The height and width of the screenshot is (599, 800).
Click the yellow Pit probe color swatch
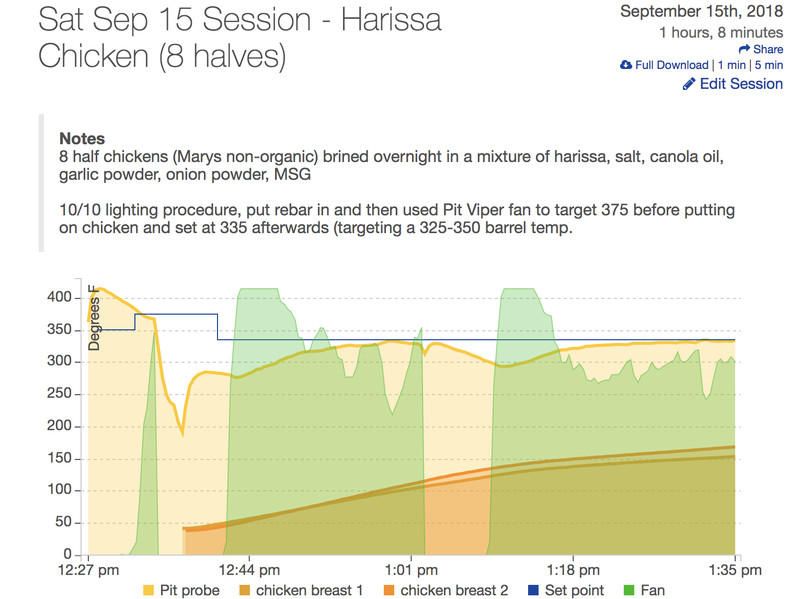coord(148,591)
